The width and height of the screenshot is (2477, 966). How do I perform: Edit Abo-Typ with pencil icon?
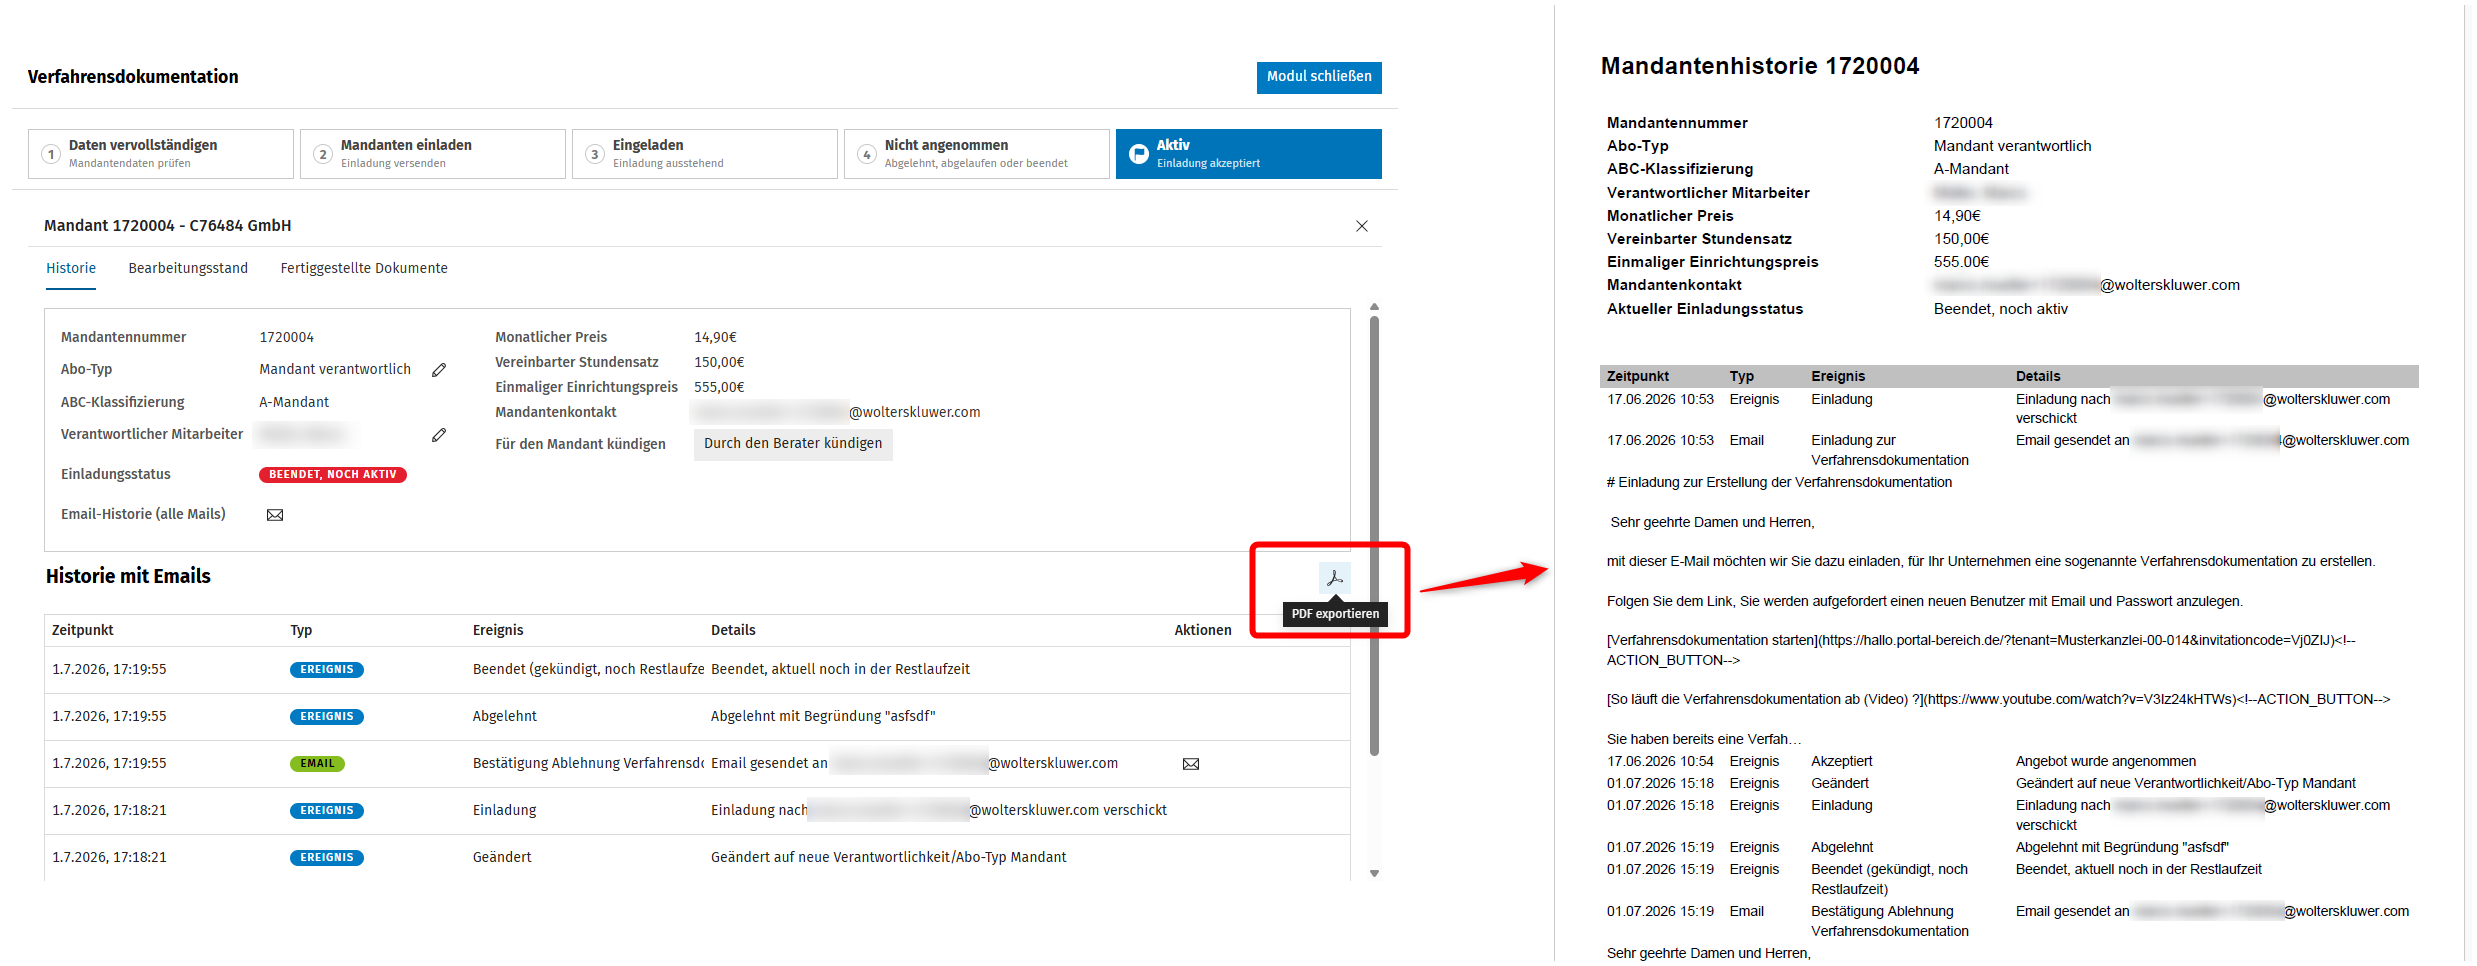[439, 370]
